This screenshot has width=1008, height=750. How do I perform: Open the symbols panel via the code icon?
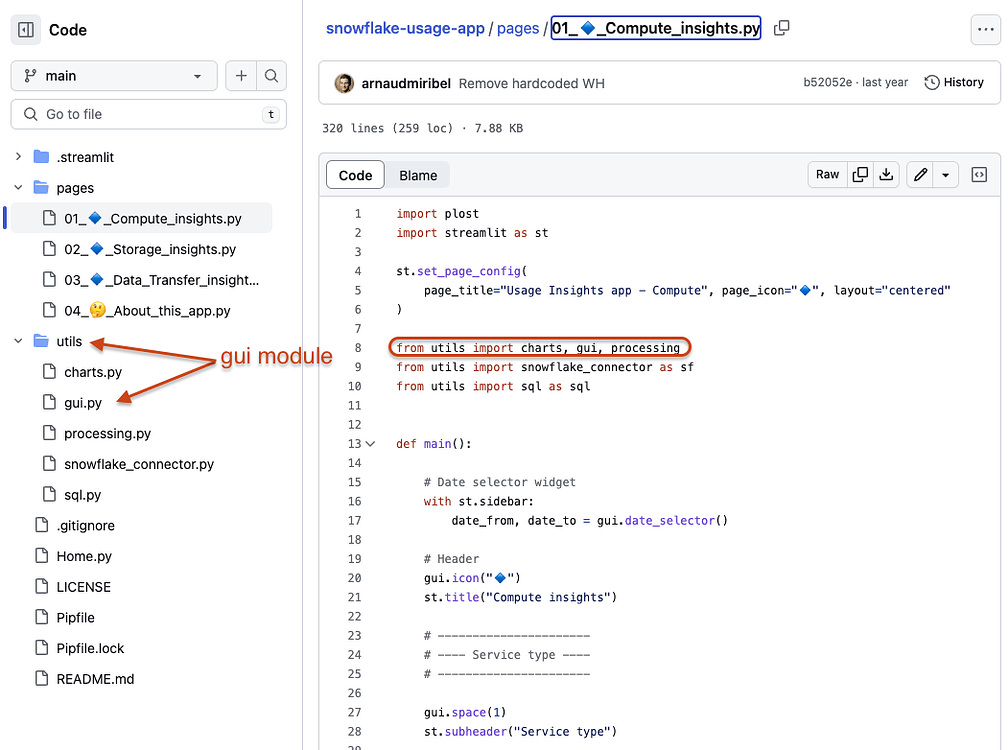point(978,174)
